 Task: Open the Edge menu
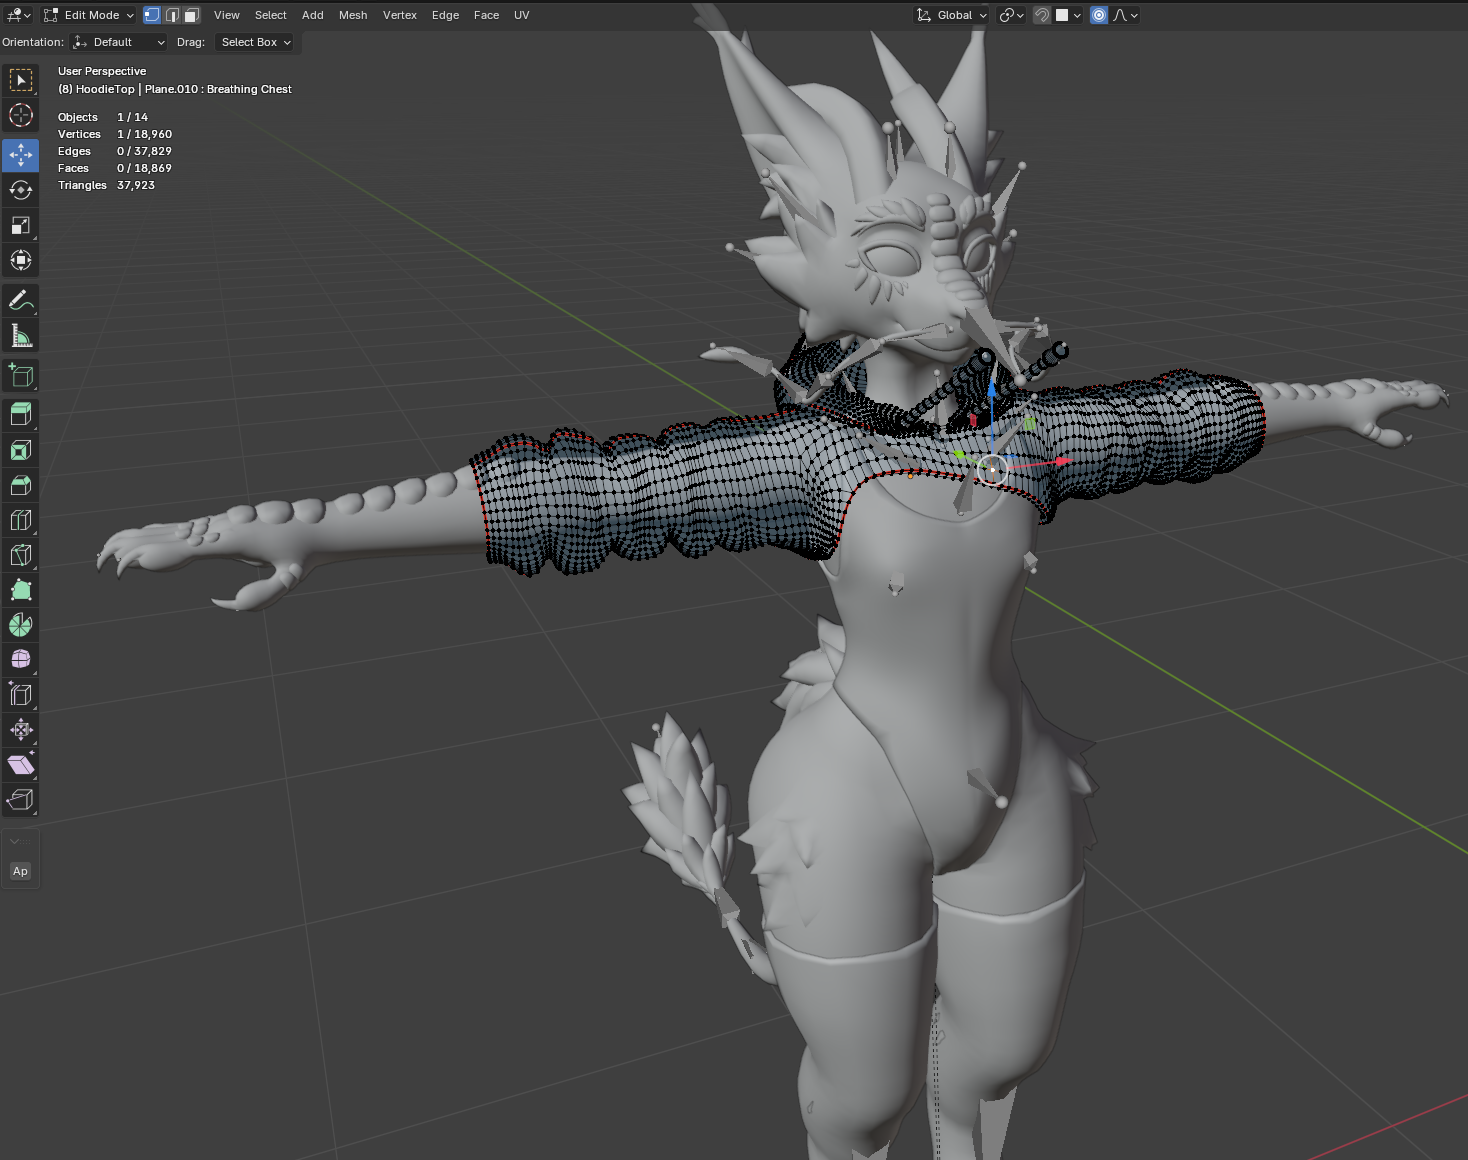[446, 15]
